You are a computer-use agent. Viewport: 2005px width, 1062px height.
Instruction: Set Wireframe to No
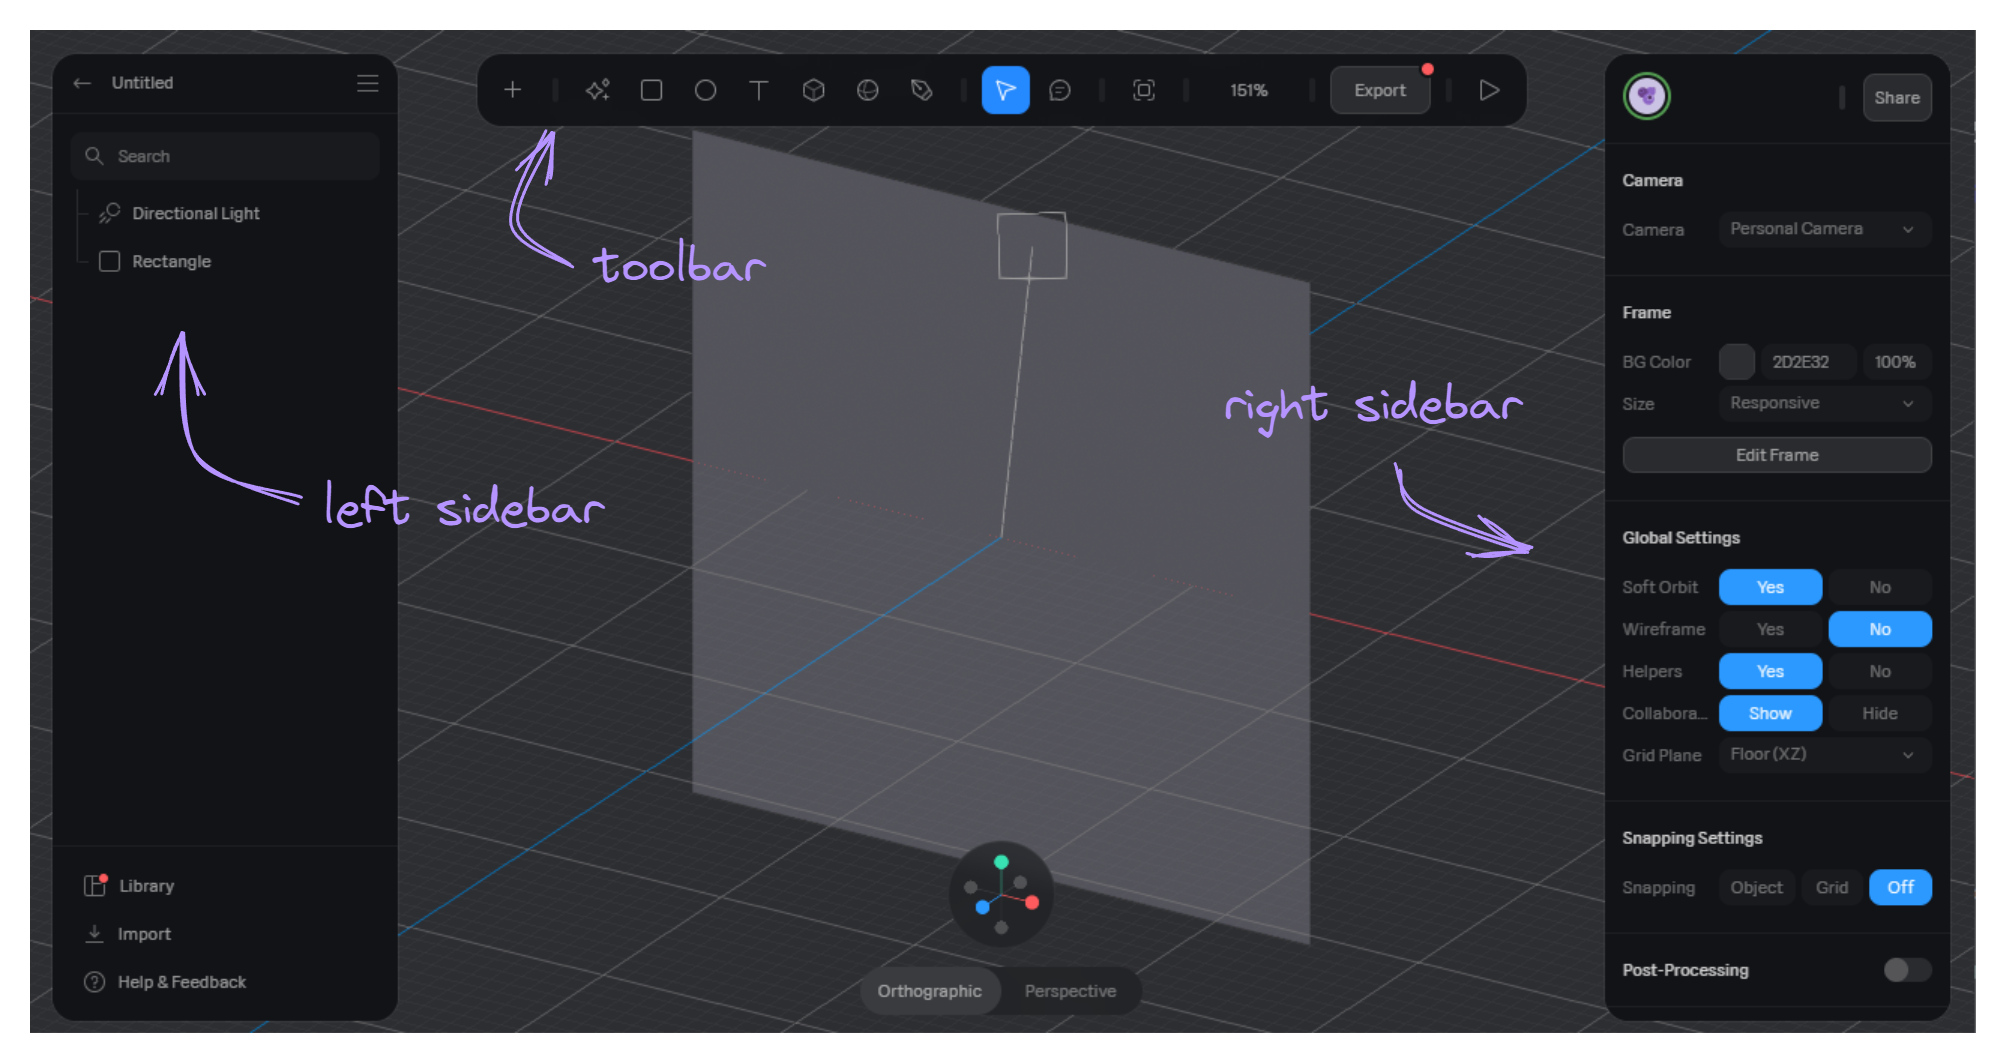click(1880, 629)
